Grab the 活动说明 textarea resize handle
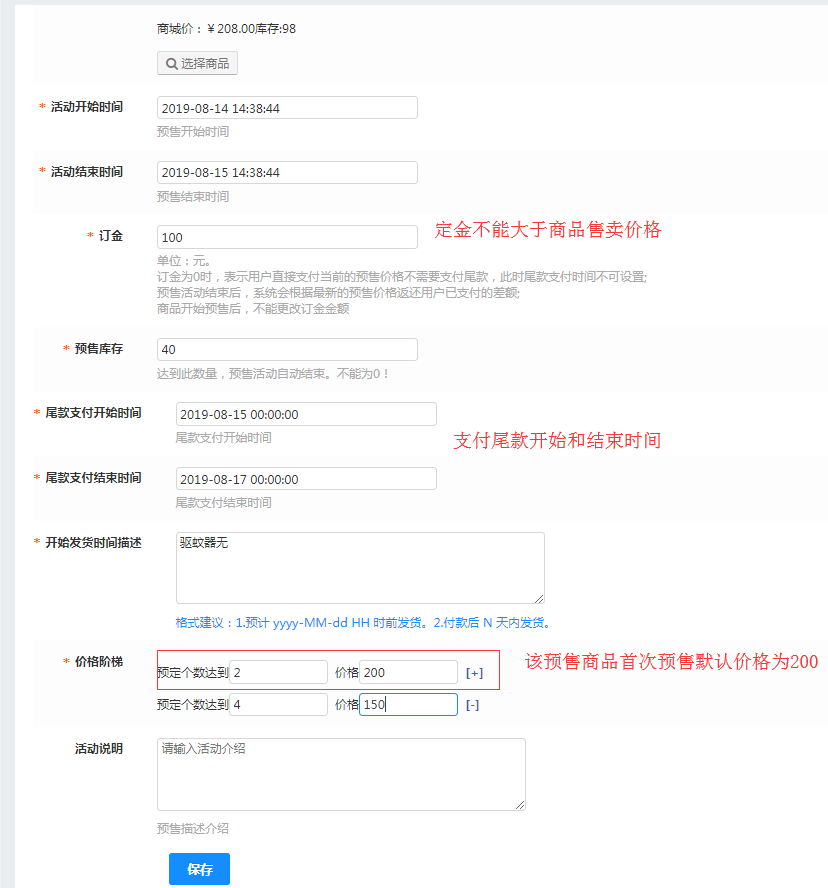This screenshot has width=828, height=888. [x=520, y=804]
